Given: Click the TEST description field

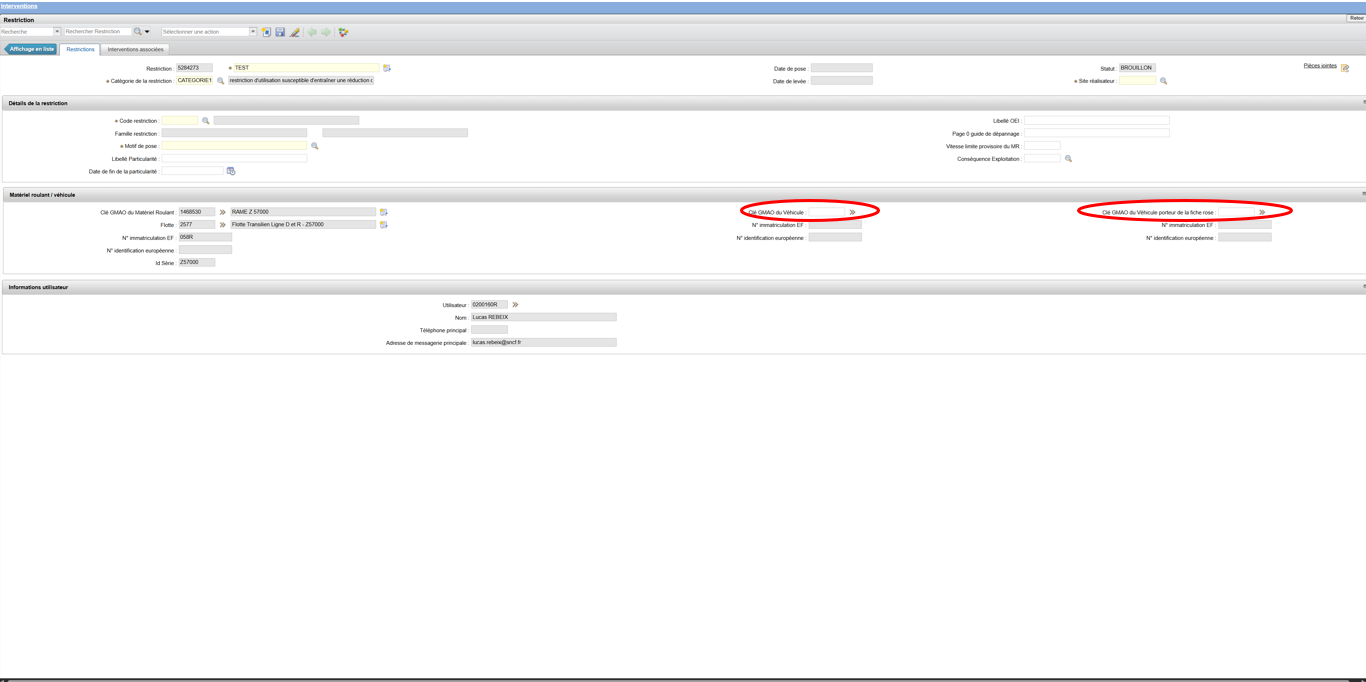Looking at the screenshot, I should point(306,68).
